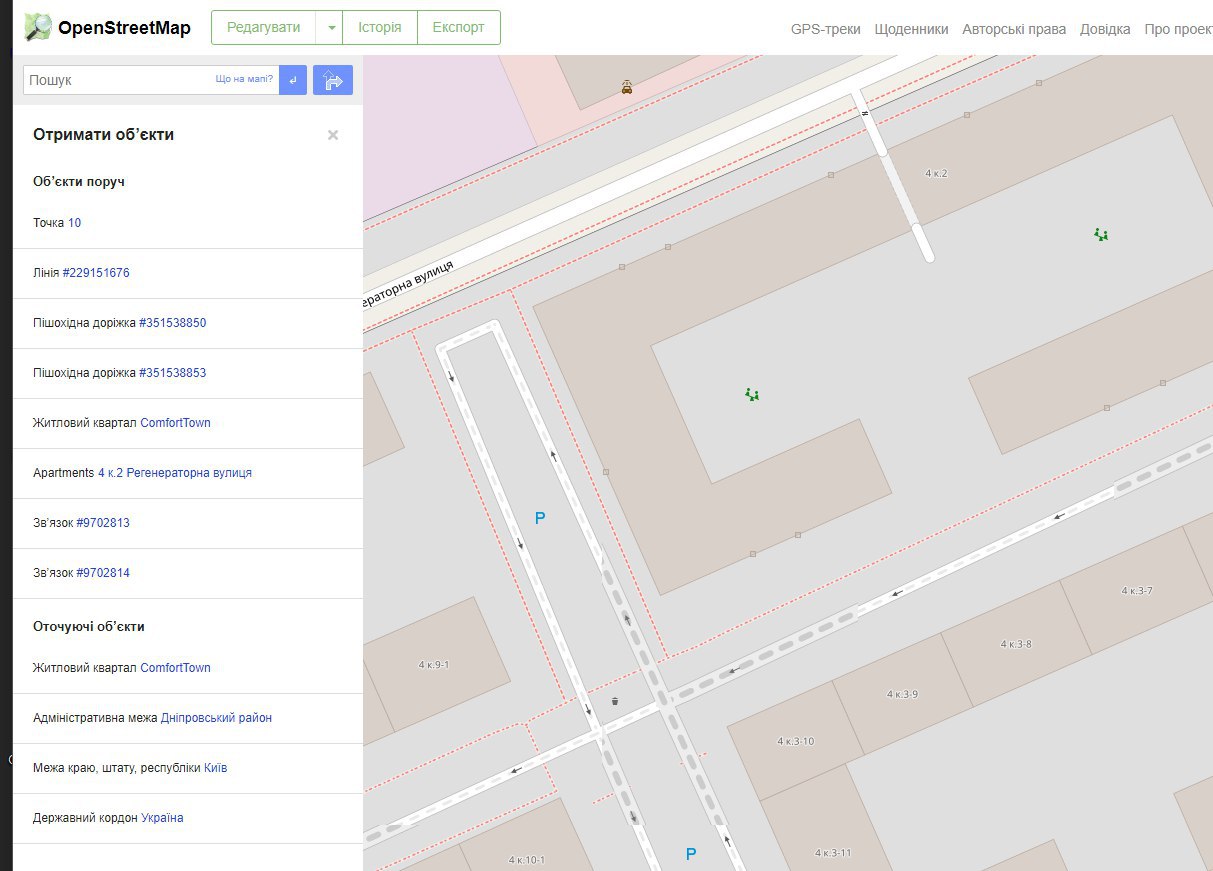The width and height of the screenshot is (1213, 871).
Task: Open way link #229151676
Action: click(x=96, y=273)
